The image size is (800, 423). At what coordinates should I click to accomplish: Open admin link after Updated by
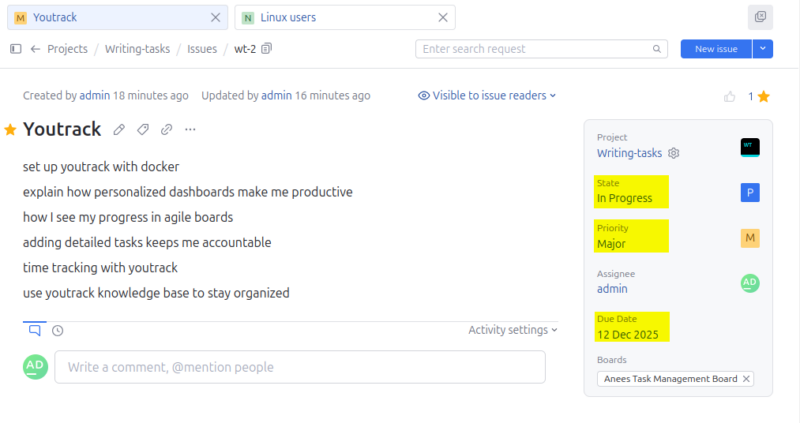coord(277,95)
